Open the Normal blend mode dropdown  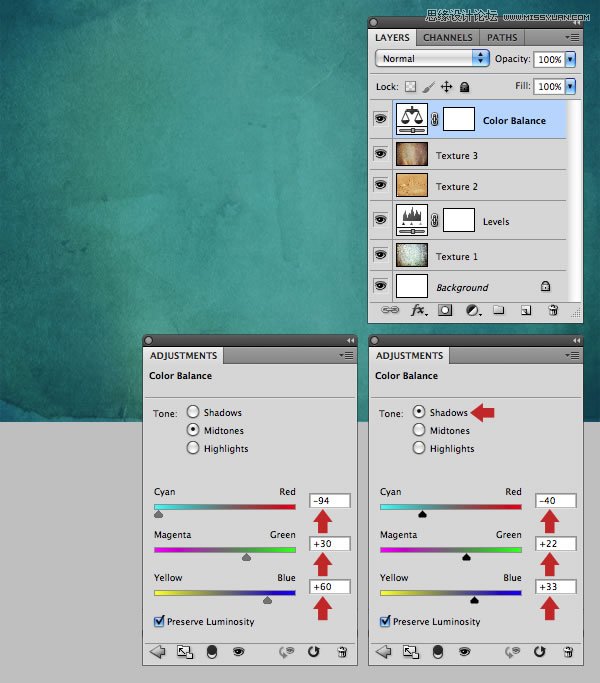[433, 59]
